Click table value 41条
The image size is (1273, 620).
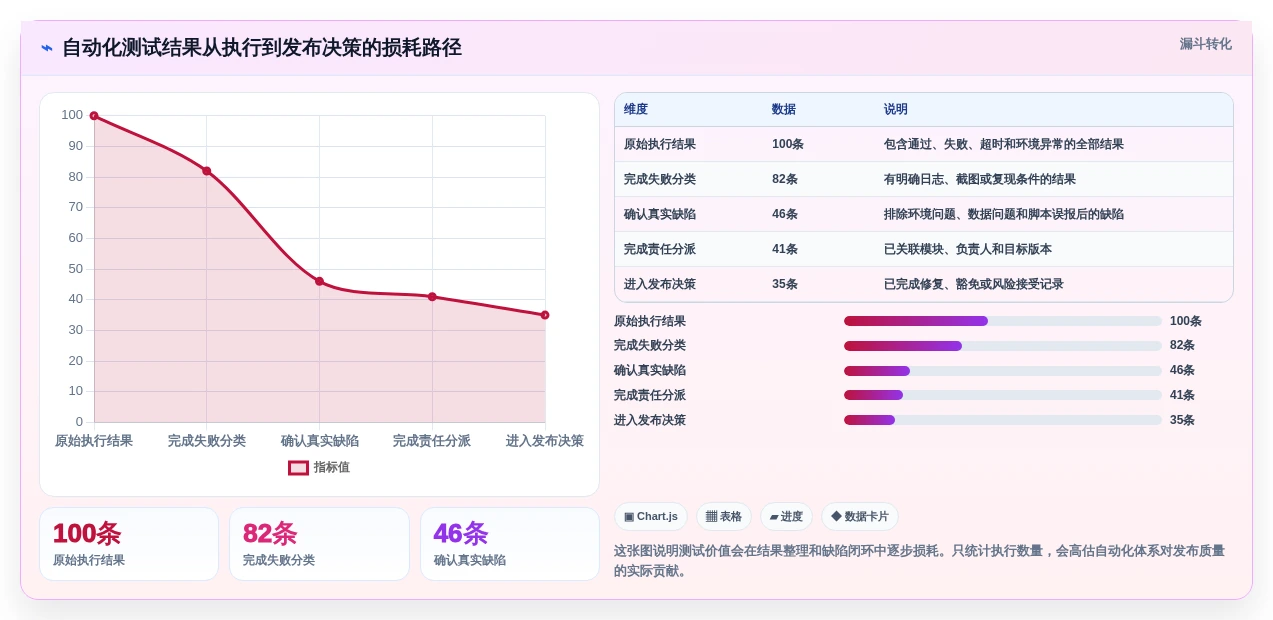(785, 249)
